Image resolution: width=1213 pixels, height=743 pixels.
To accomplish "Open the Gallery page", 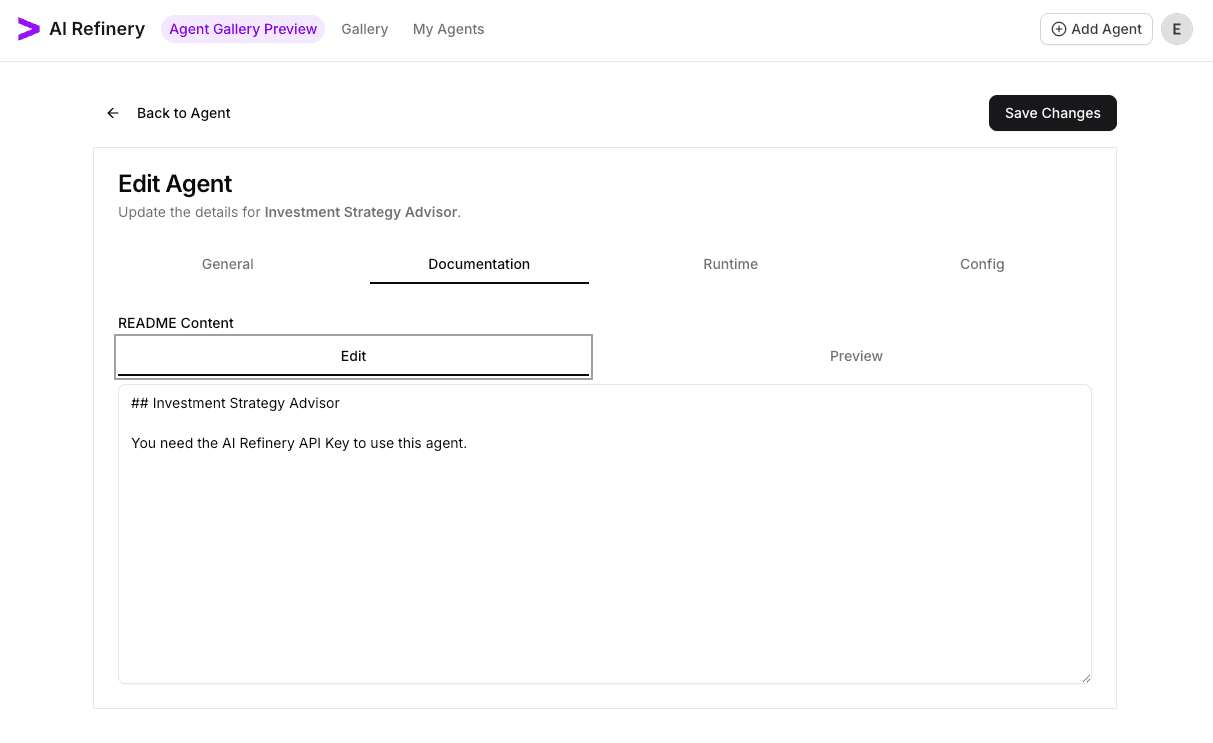I will tap(364, 29).
